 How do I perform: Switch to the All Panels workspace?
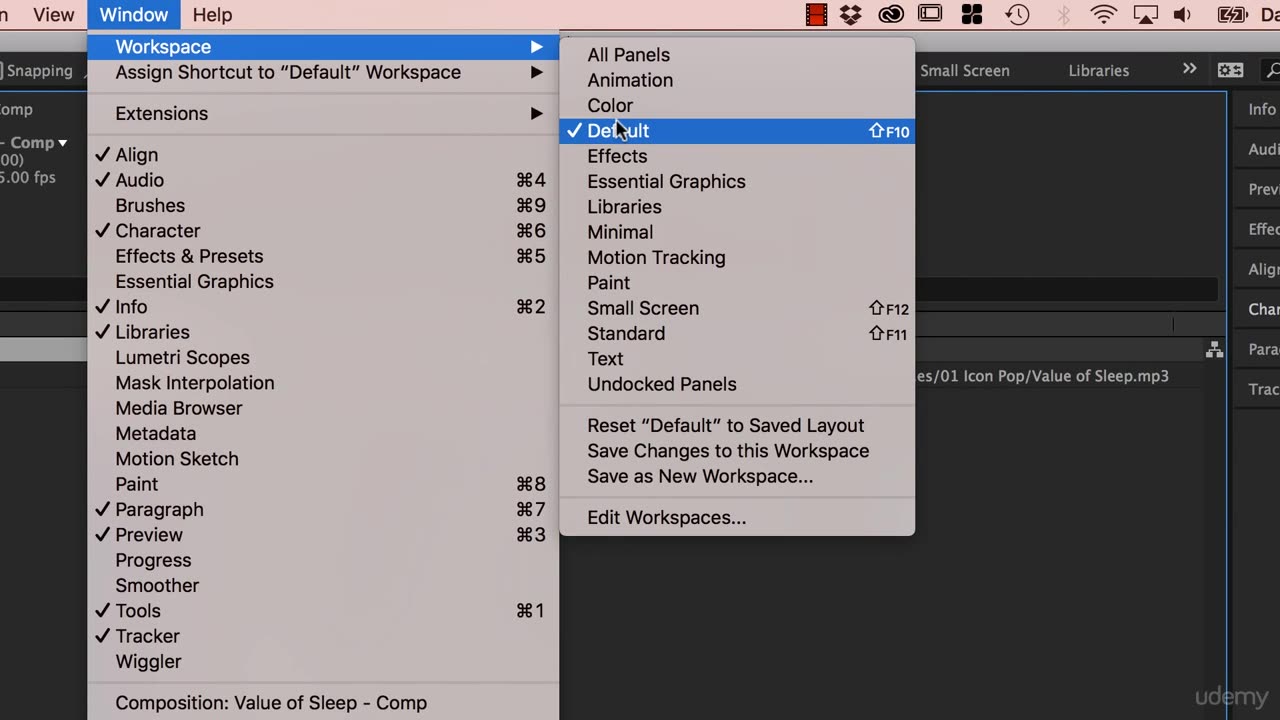pyautogui.click(x=737, y=55)
